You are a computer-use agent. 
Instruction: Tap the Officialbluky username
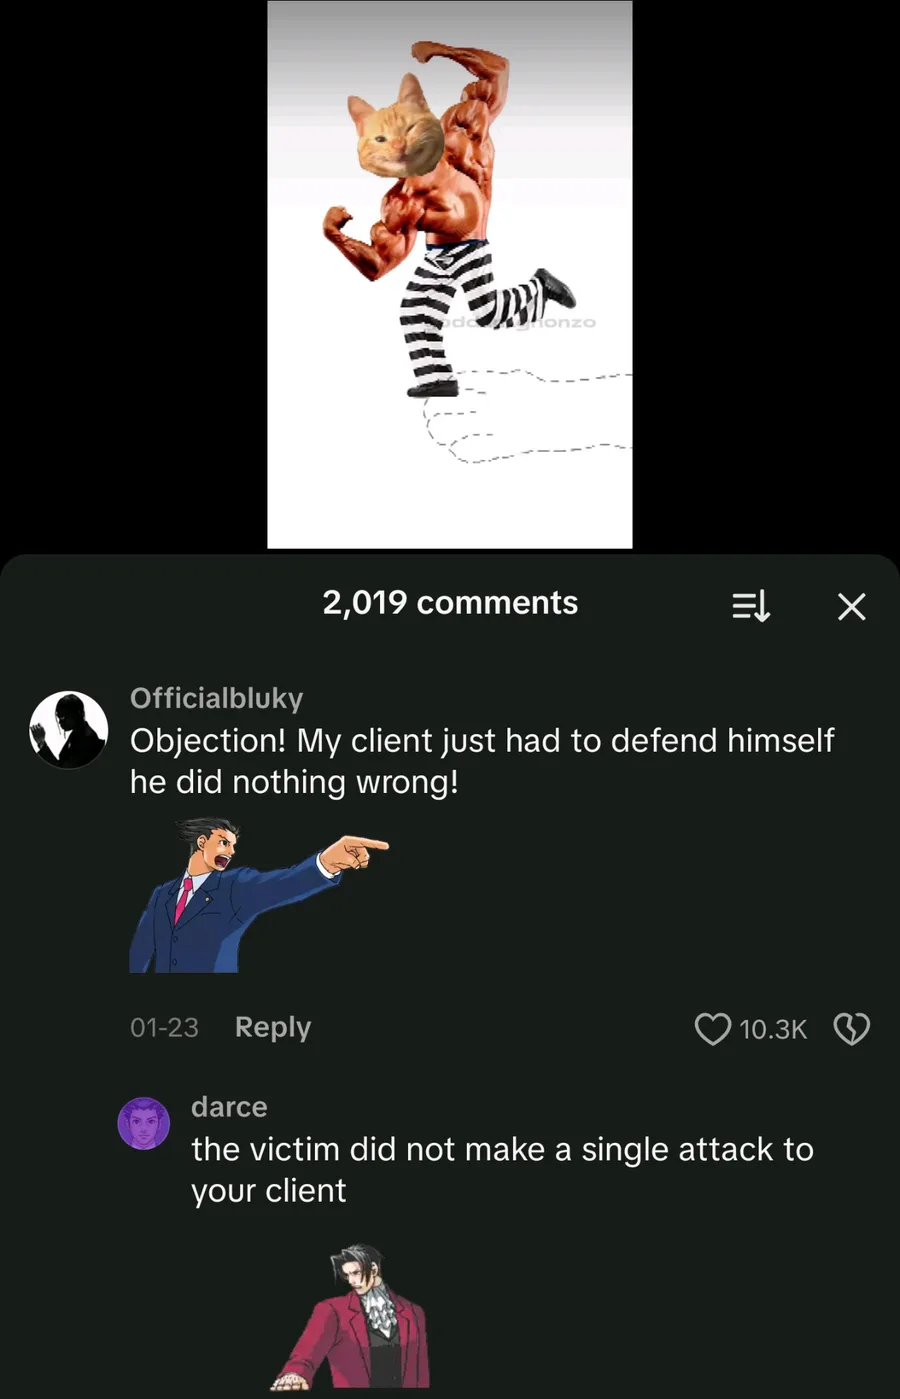point(216,698)
